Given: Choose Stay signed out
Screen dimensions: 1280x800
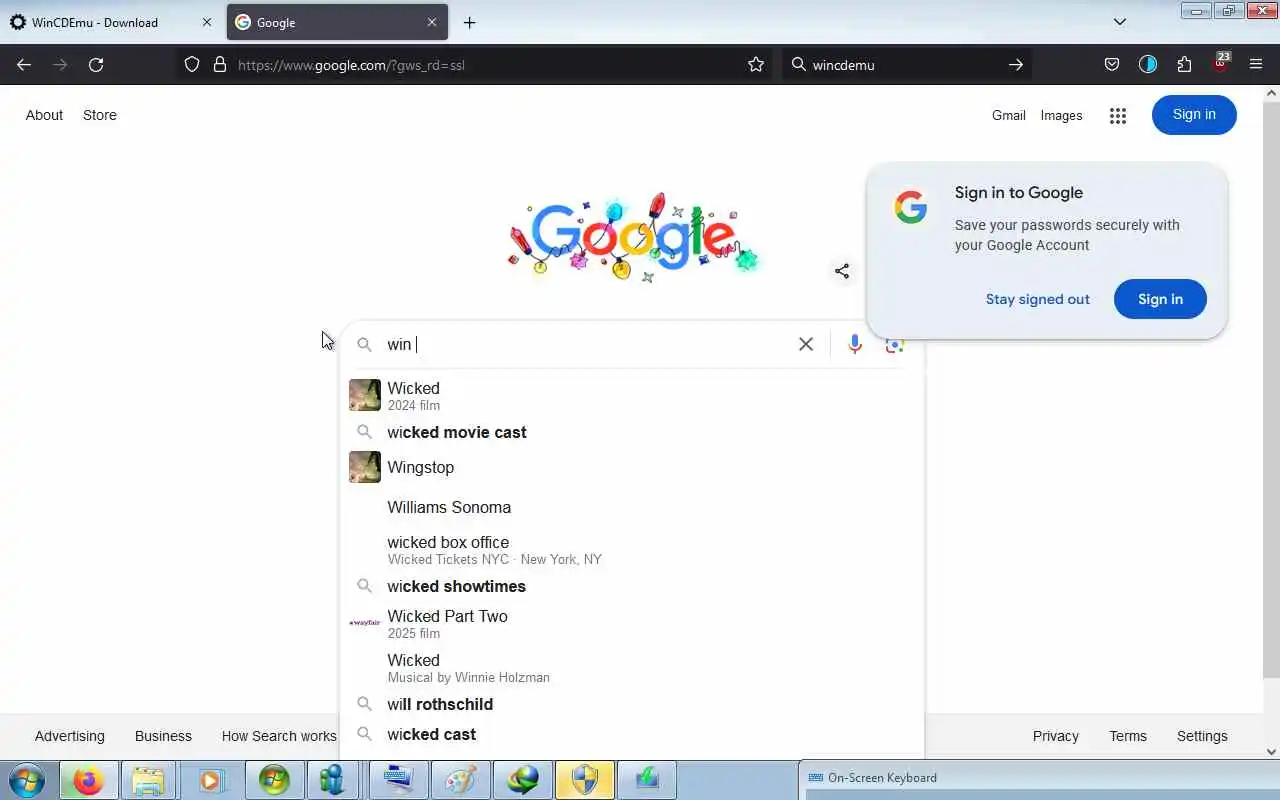Looking at the screenshot, I should tap(1038, 299).
